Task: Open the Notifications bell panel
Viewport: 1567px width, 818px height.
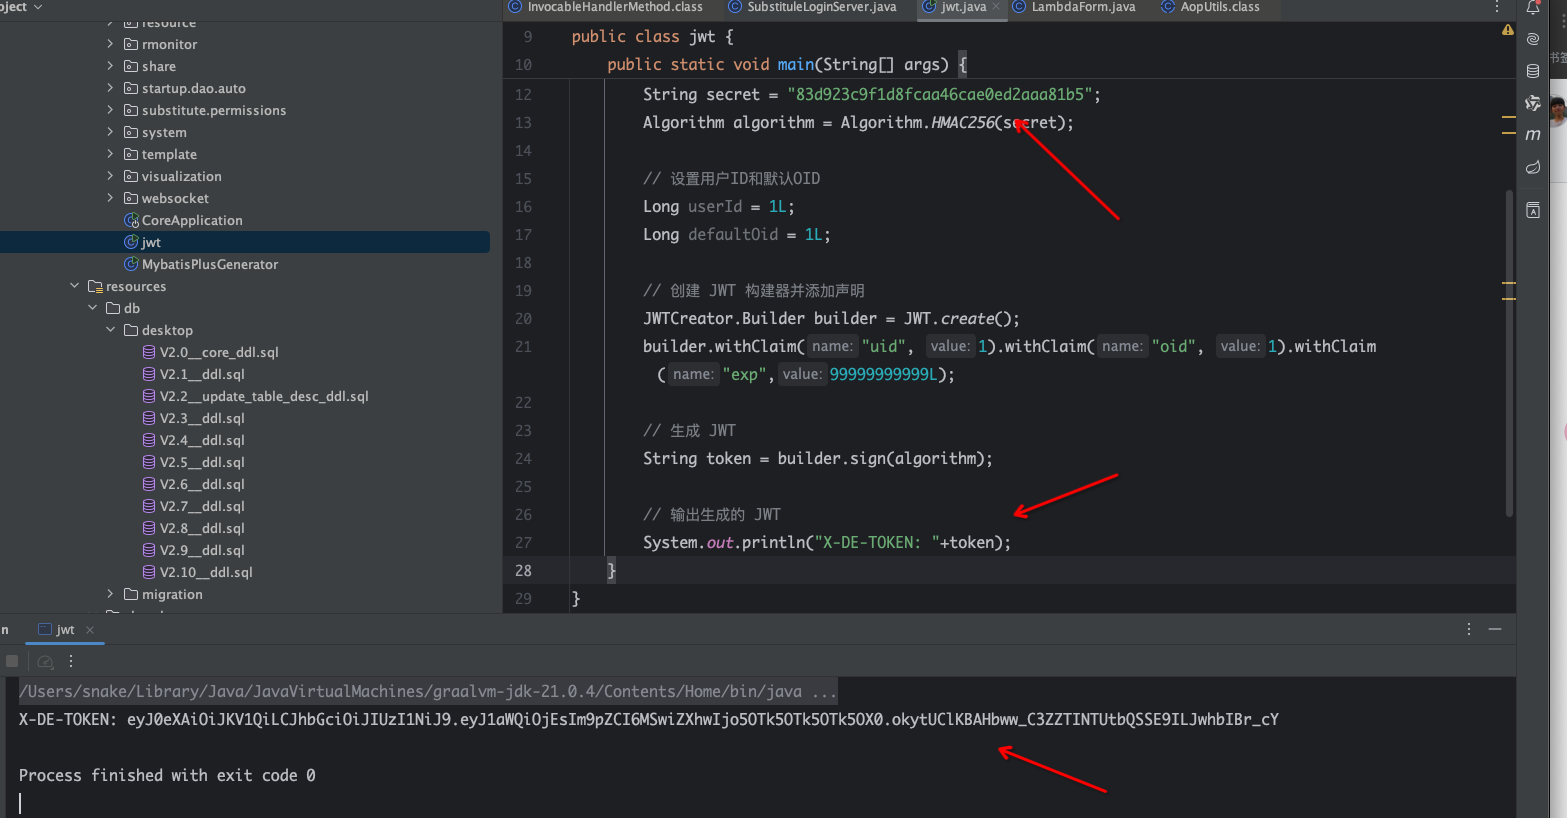Action: [x=1532, y=8]
